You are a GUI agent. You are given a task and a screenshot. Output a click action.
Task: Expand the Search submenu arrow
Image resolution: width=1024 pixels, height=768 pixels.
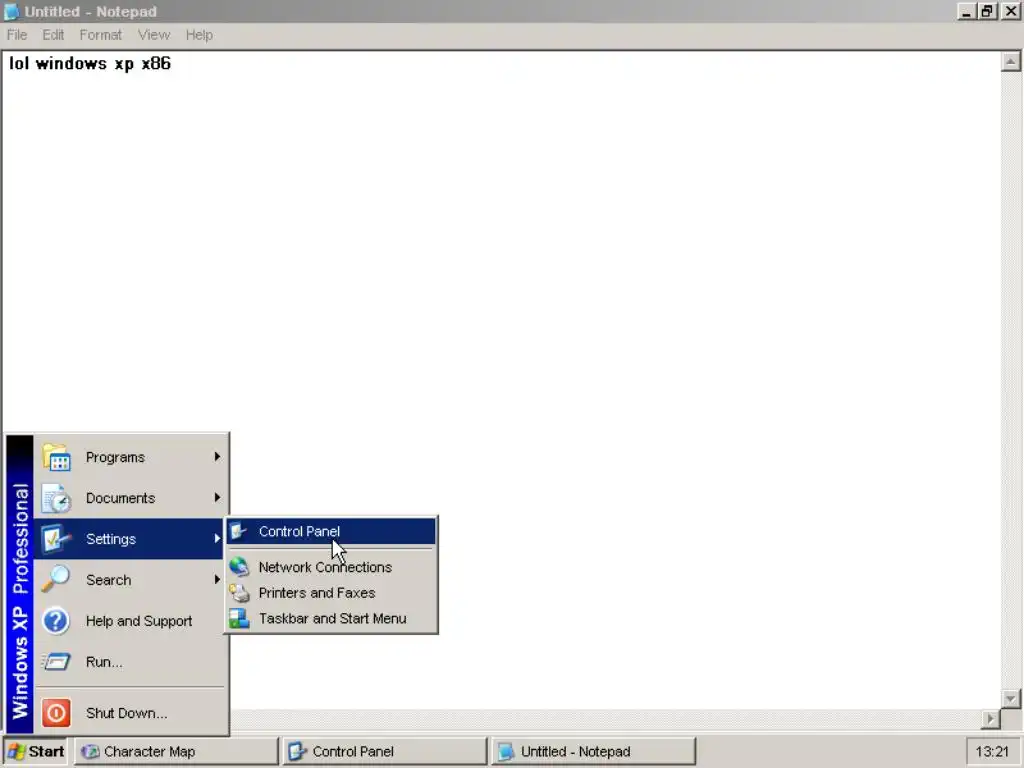[x=217, y=579]
